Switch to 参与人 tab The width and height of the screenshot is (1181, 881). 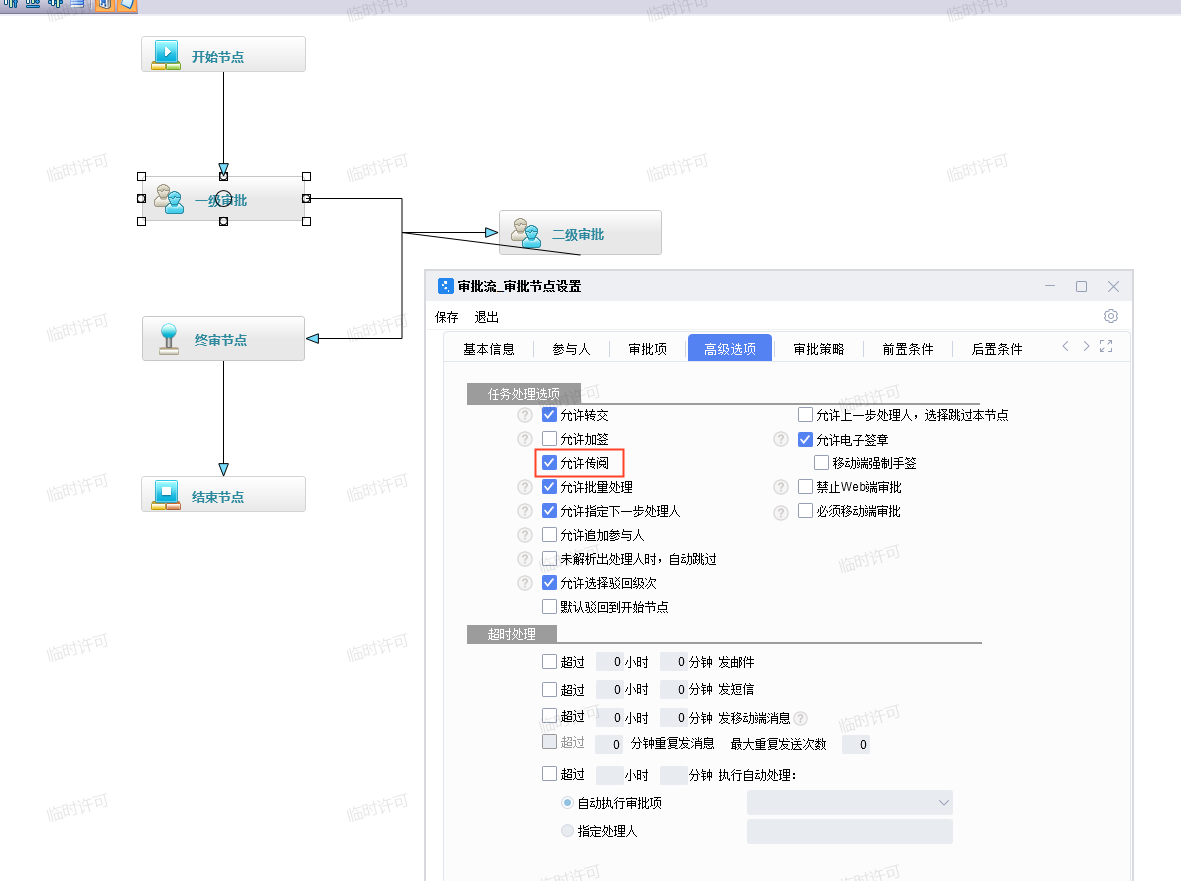(x=571, y=349)
